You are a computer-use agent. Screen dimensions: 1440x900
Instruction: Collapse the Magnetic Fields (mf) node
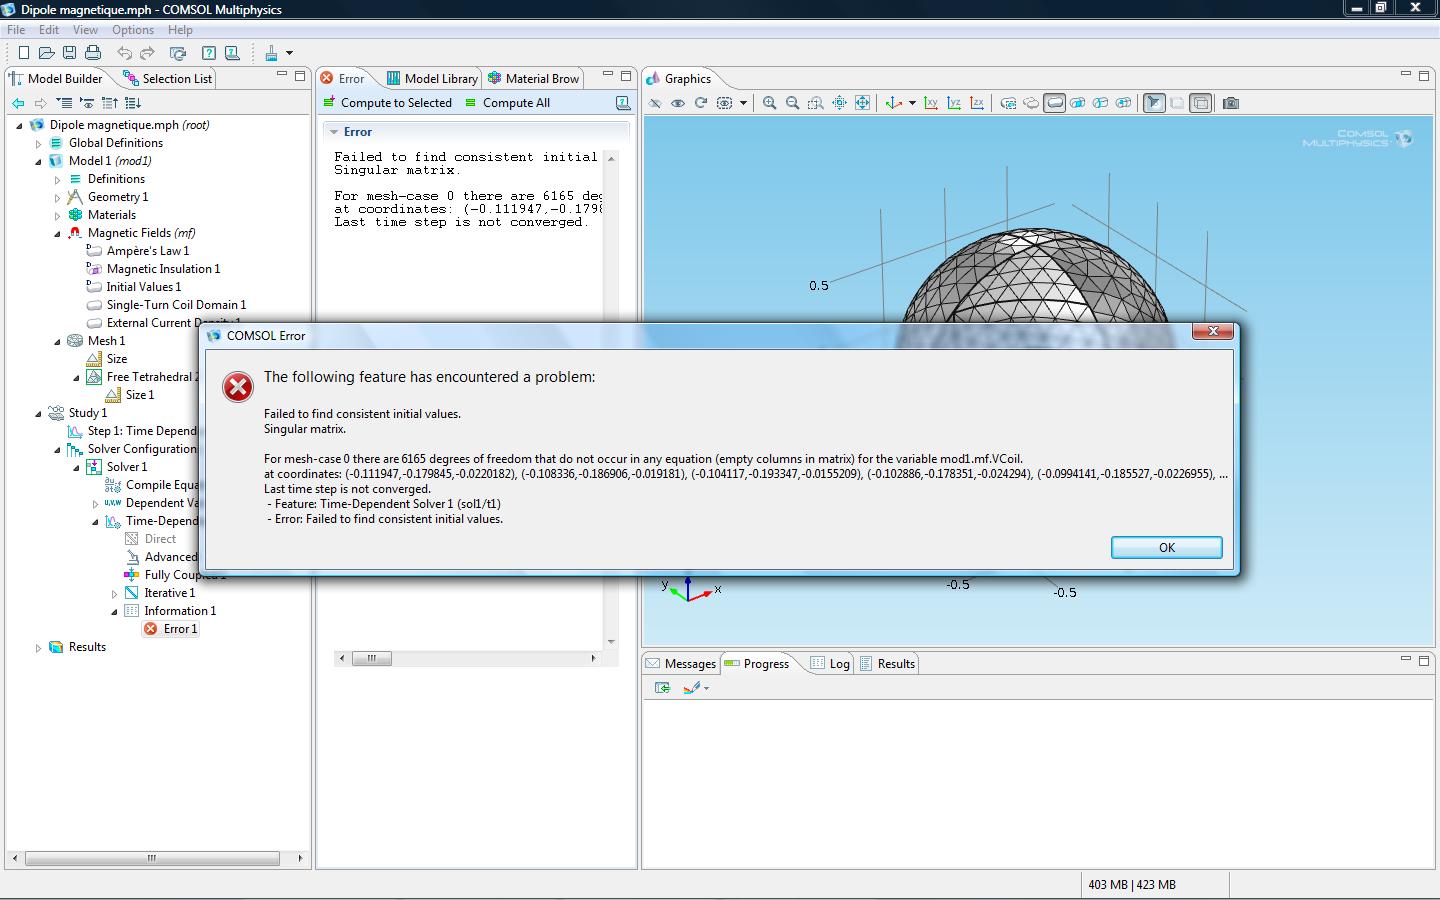(x=57, y=234)
